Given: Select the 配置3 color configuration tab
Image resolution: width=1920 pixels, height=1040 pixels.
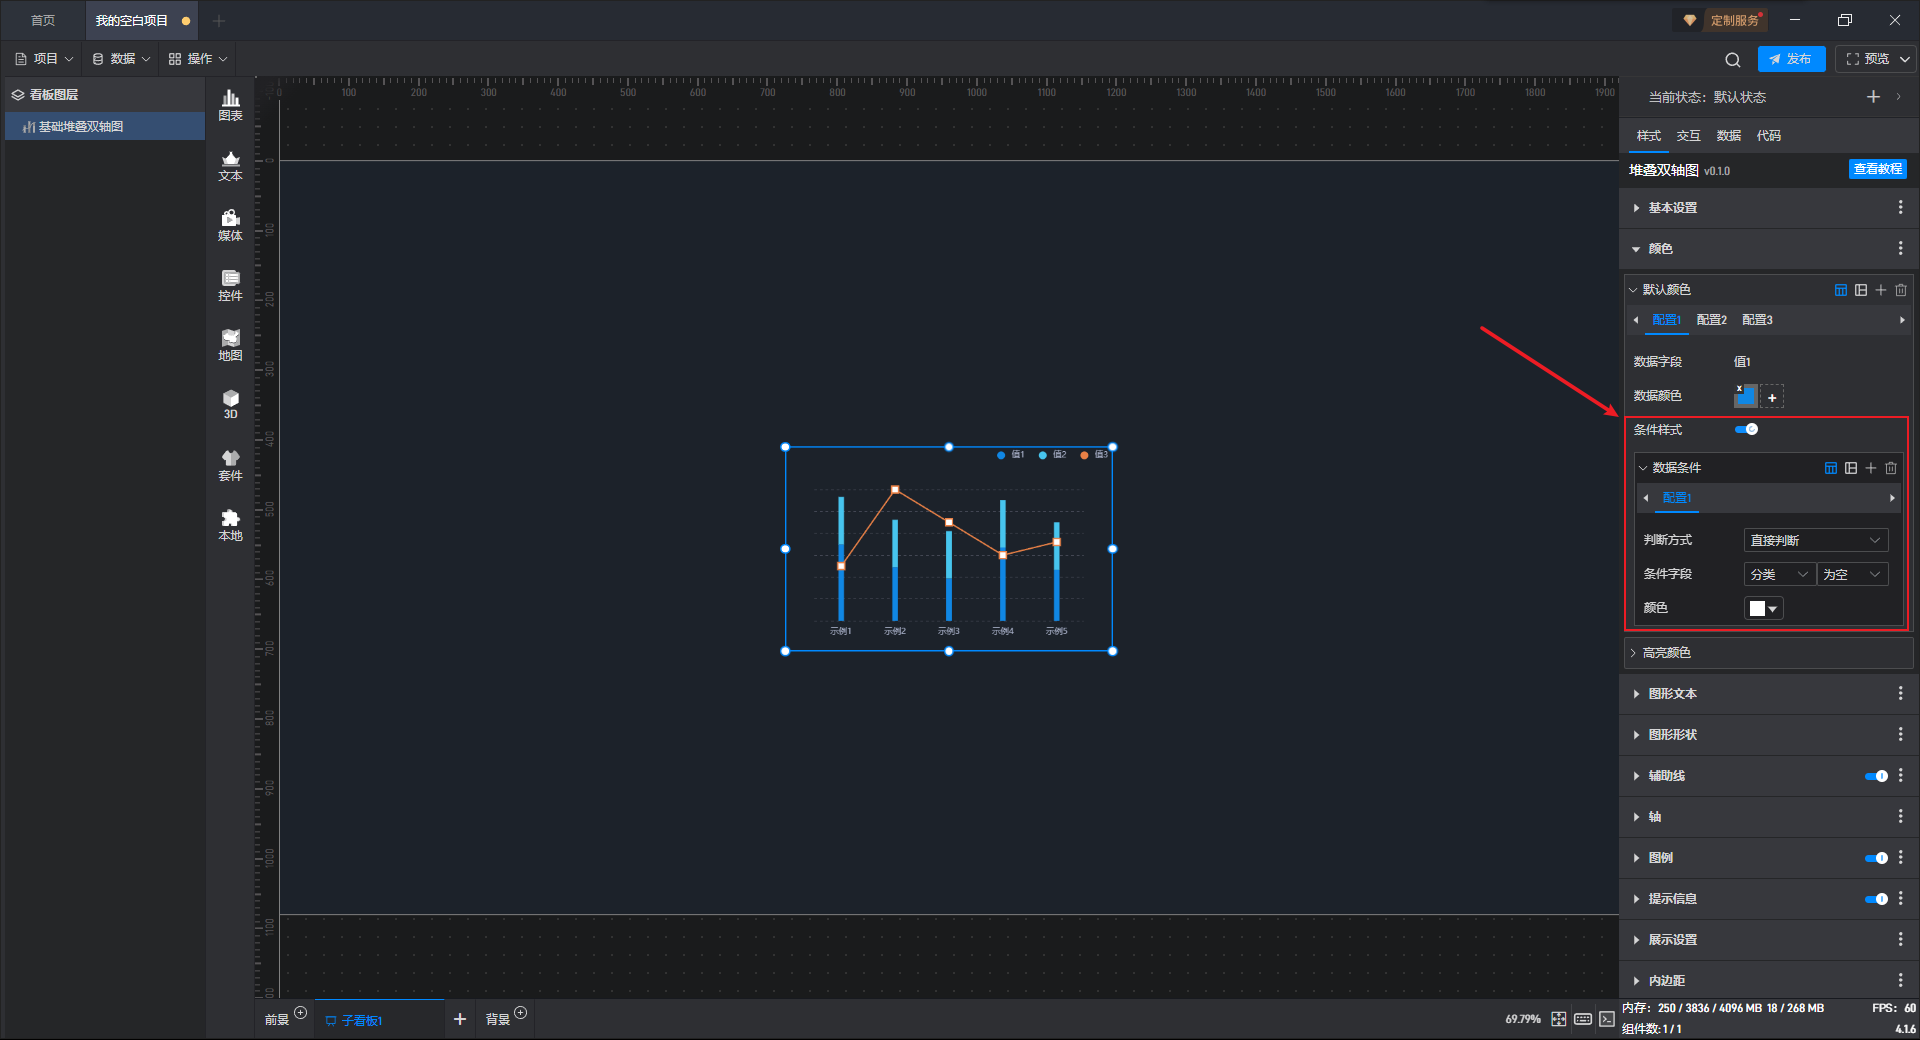Looking at the screenshot, I should tap(1757, 320).
